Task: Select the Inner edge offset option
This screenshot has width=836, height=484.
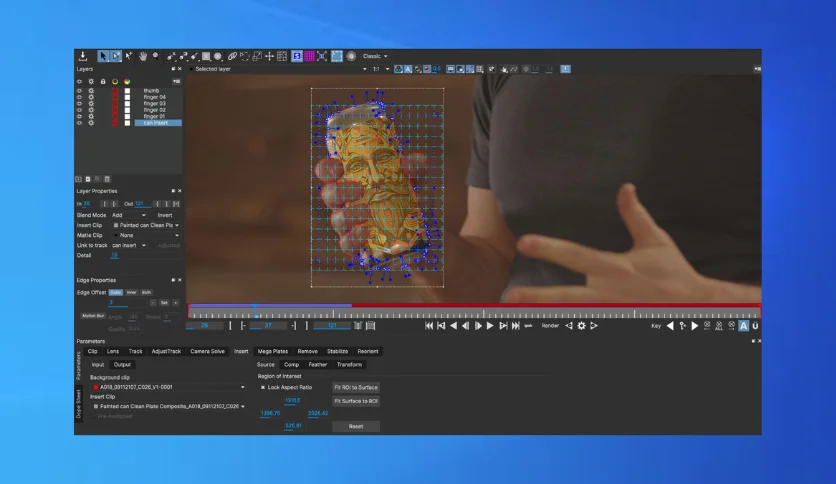Action: tap(131, 293)
